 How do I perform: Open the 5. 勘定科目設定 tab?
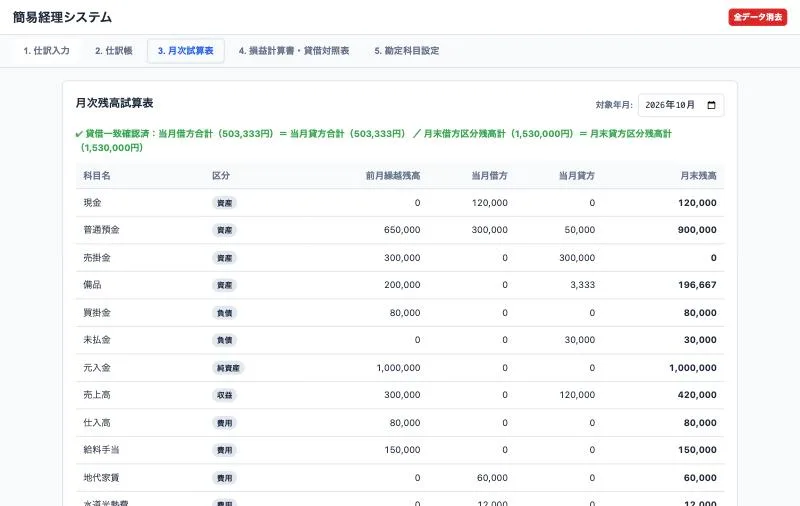click(x=407, y=51)
